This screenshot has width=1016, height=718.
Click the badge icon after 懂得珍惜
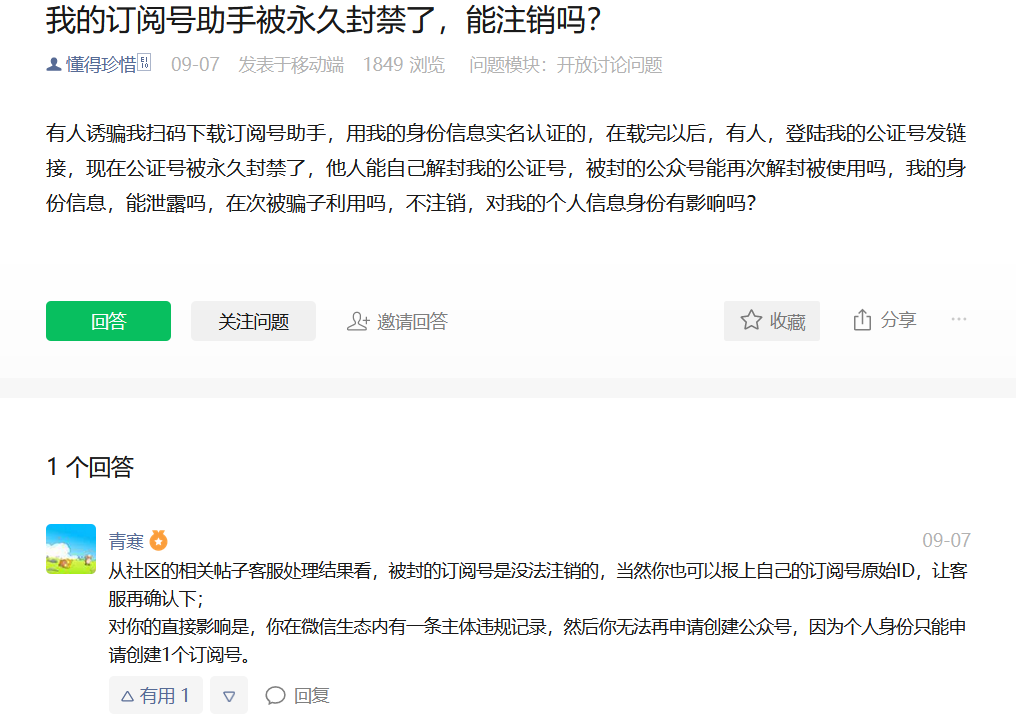pyautogui.click(x=144, y=62)
